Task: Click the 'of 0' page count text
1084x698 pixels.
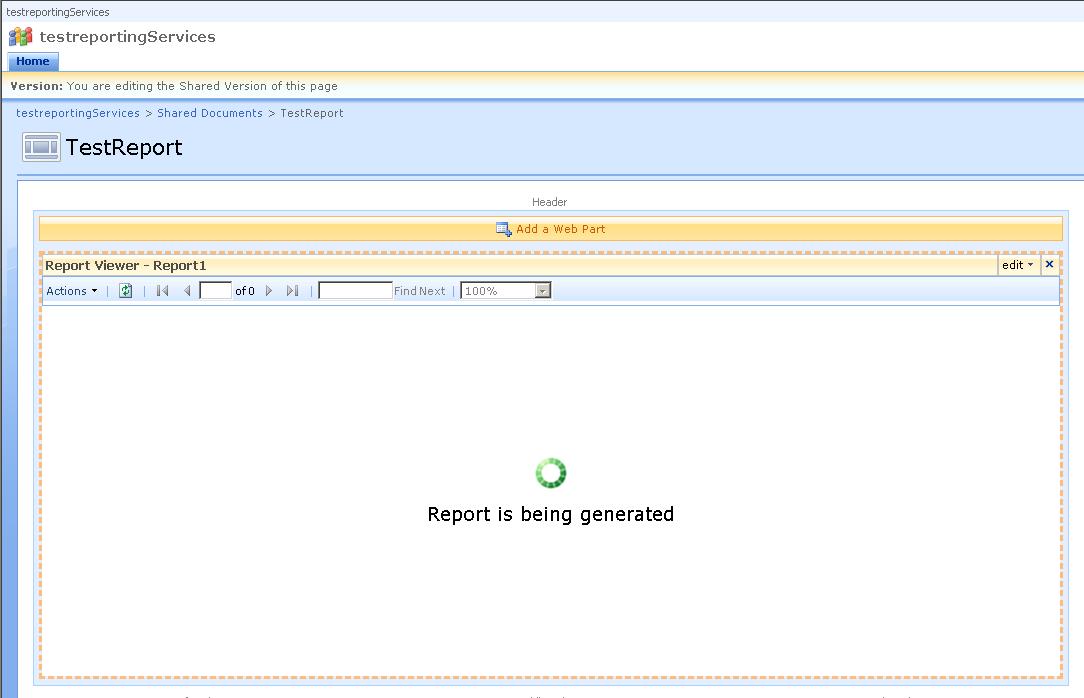Action: [245, 291]
